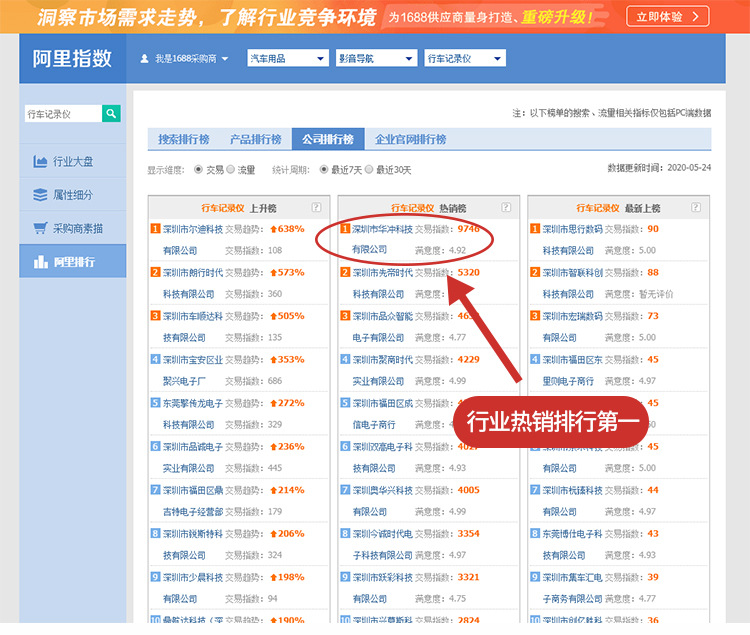The image size is (750, 635).
Task: Open 行业大盘 chart icon in sidebar
Action: coord(40,162)
